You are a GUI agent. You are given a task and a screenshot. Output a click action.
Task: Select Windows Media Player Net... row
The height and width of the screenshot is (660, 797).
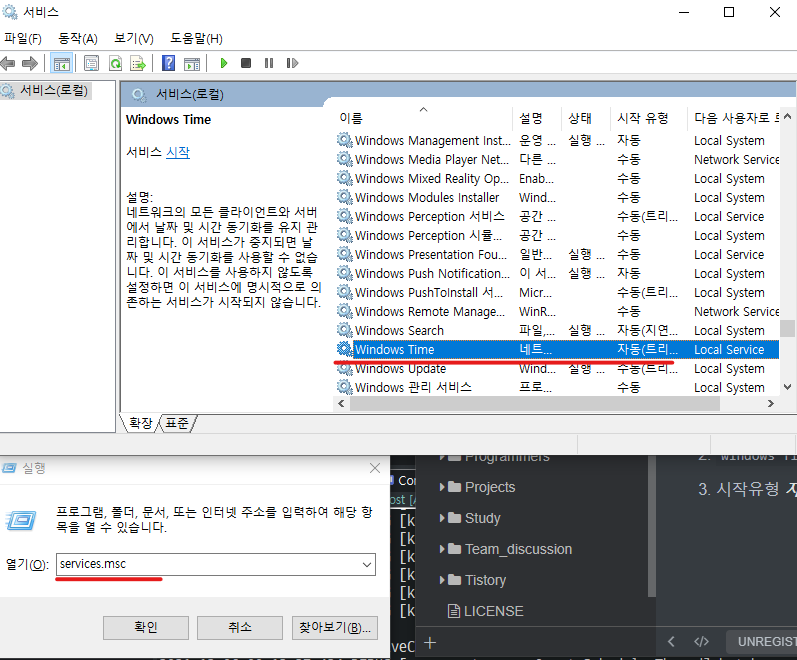tap(558, 159)
